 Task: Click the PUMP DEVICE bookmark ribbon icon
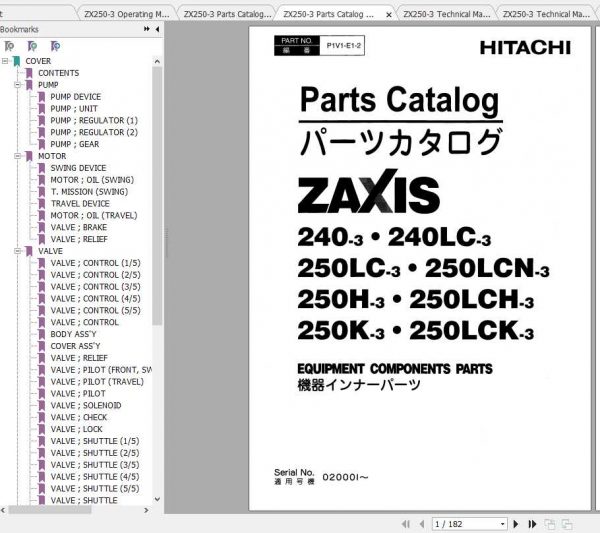42,97
